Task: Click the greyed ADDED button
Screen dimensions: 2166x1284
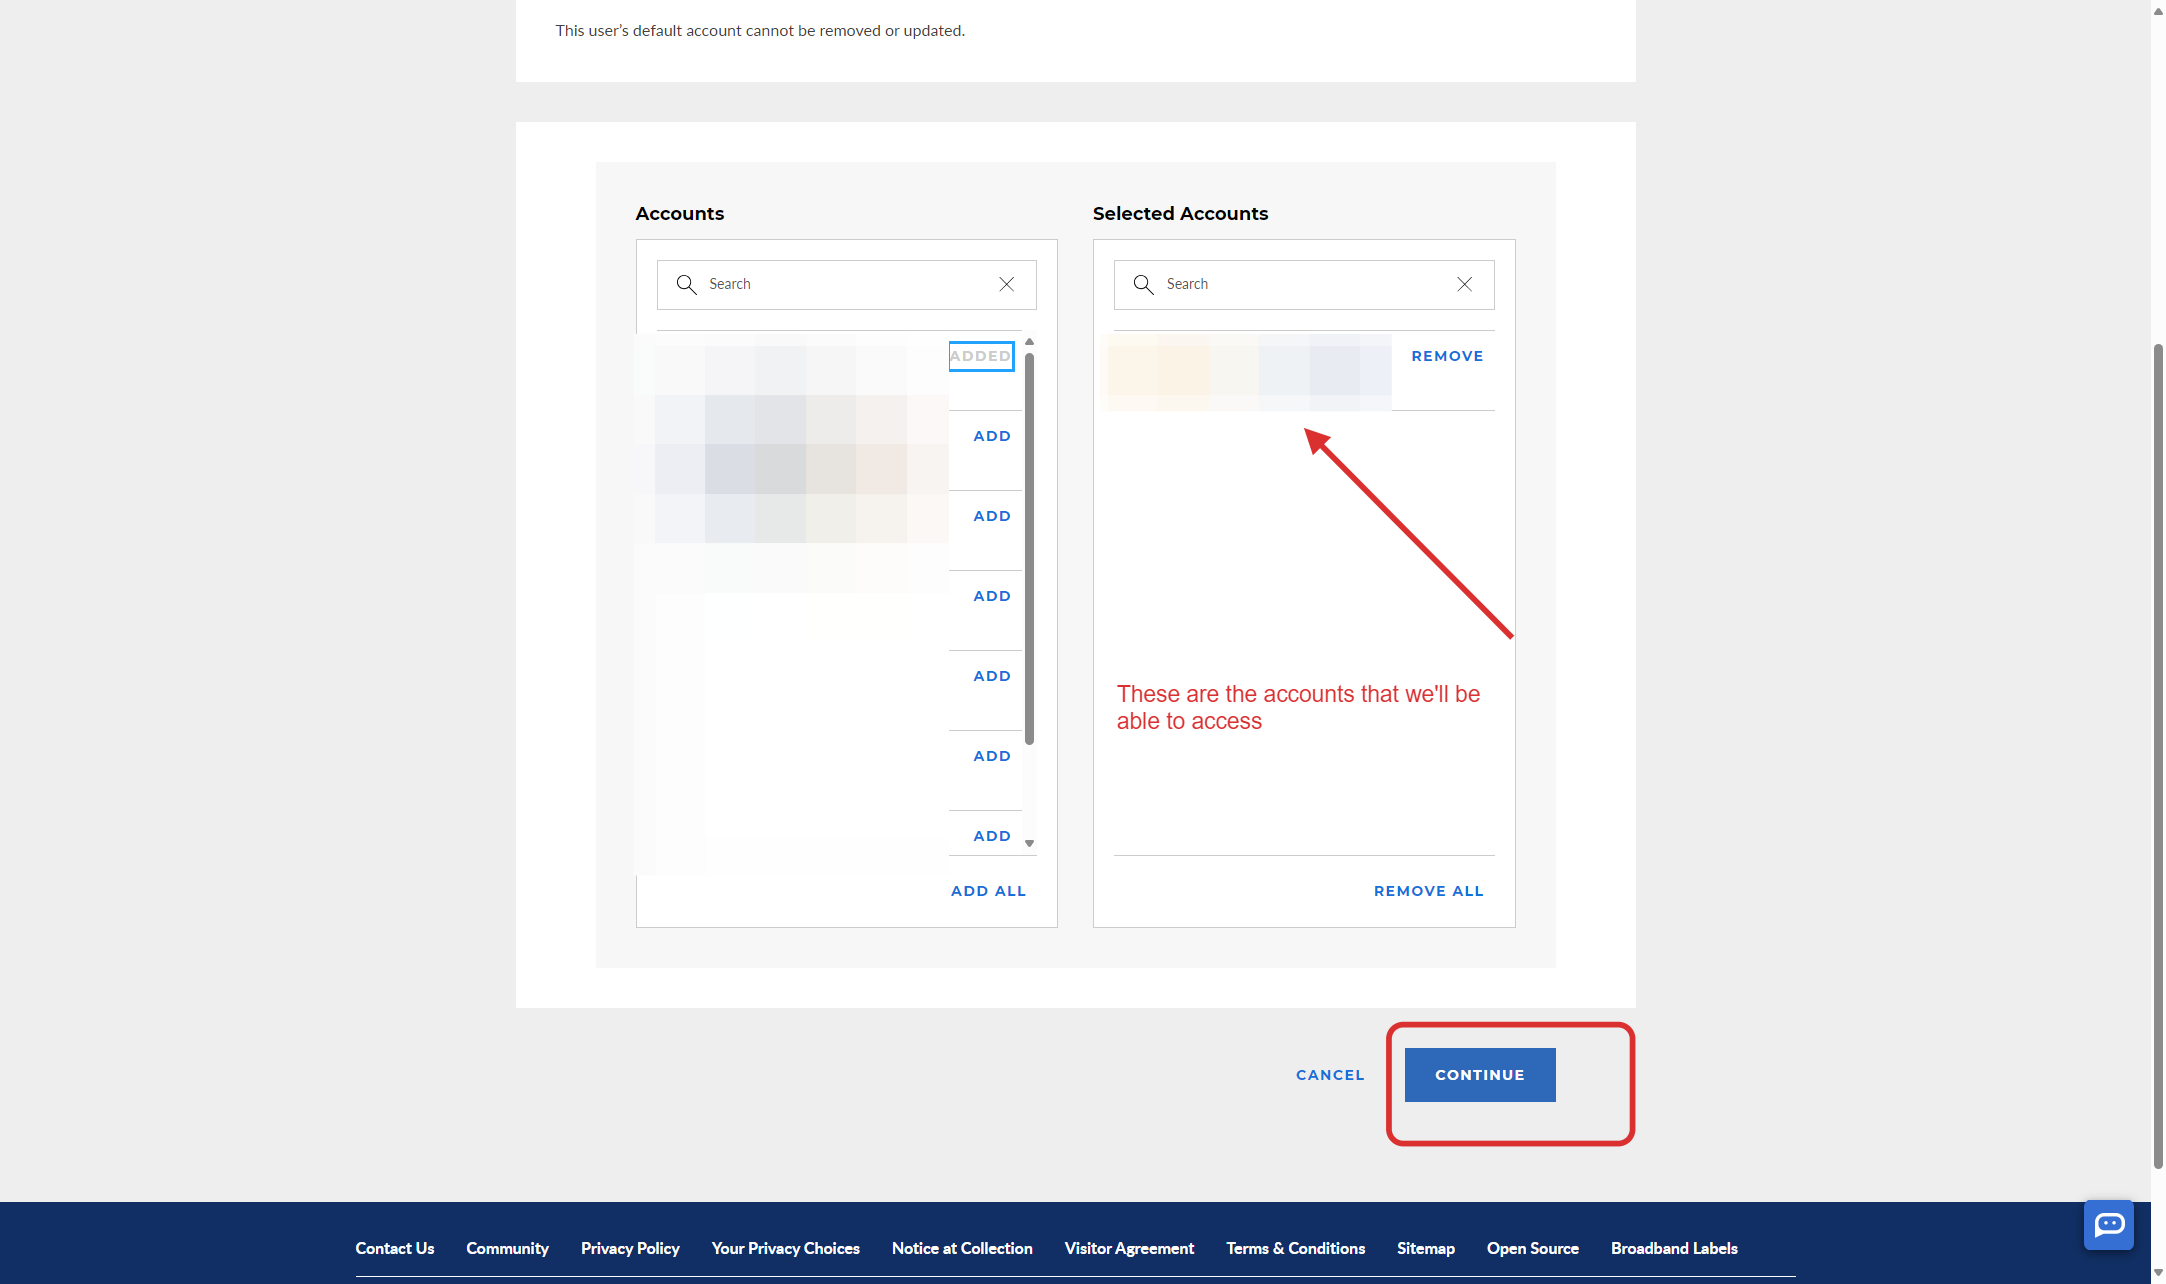Action: pos(981,356)
